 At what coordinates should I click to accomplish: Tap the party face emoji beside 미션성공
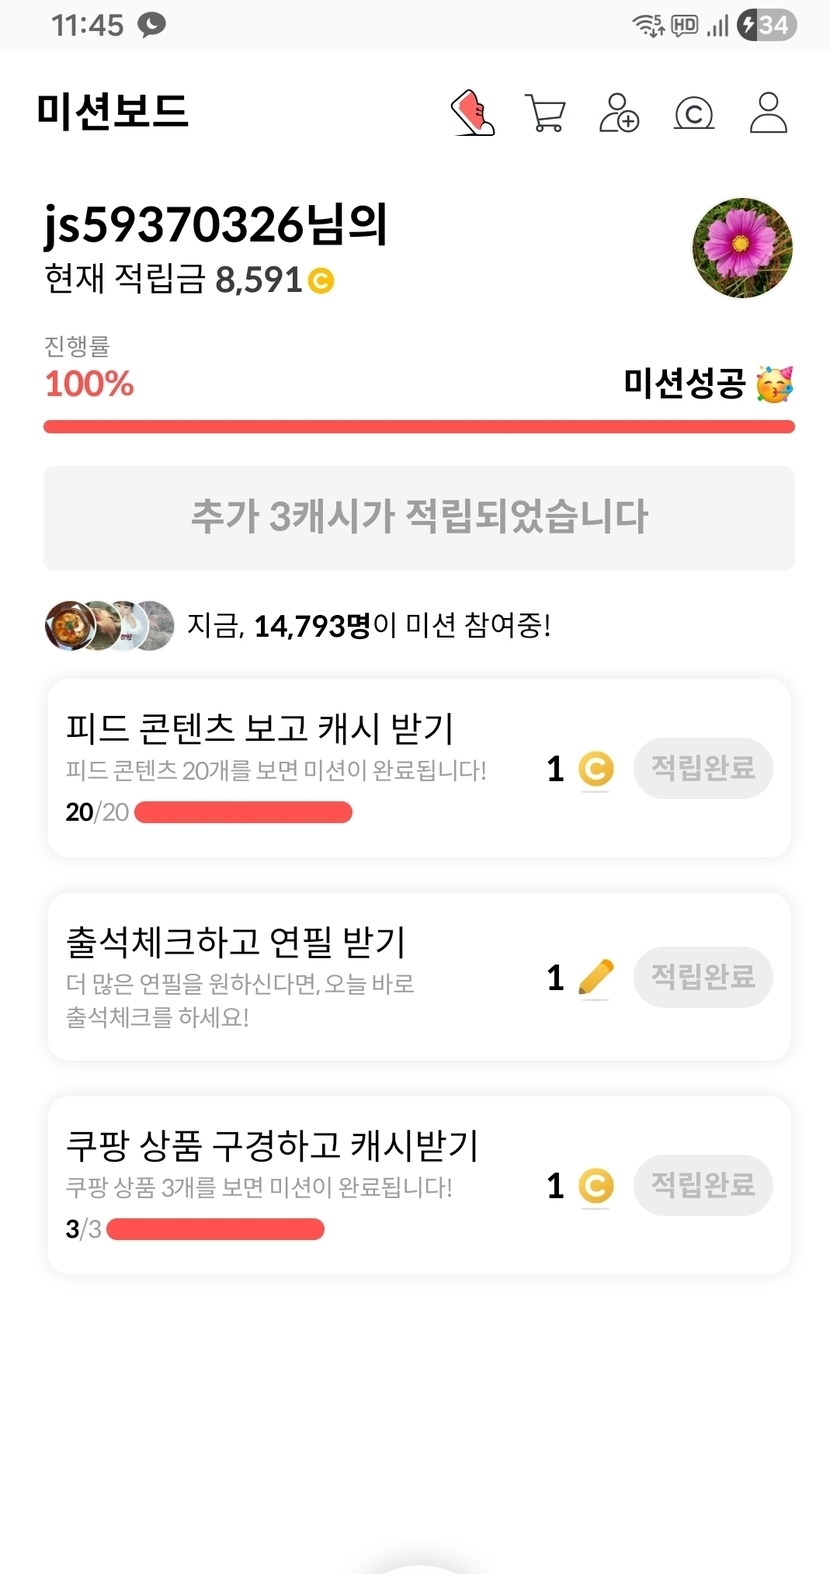pyautogui.click(x=774, y=384)
